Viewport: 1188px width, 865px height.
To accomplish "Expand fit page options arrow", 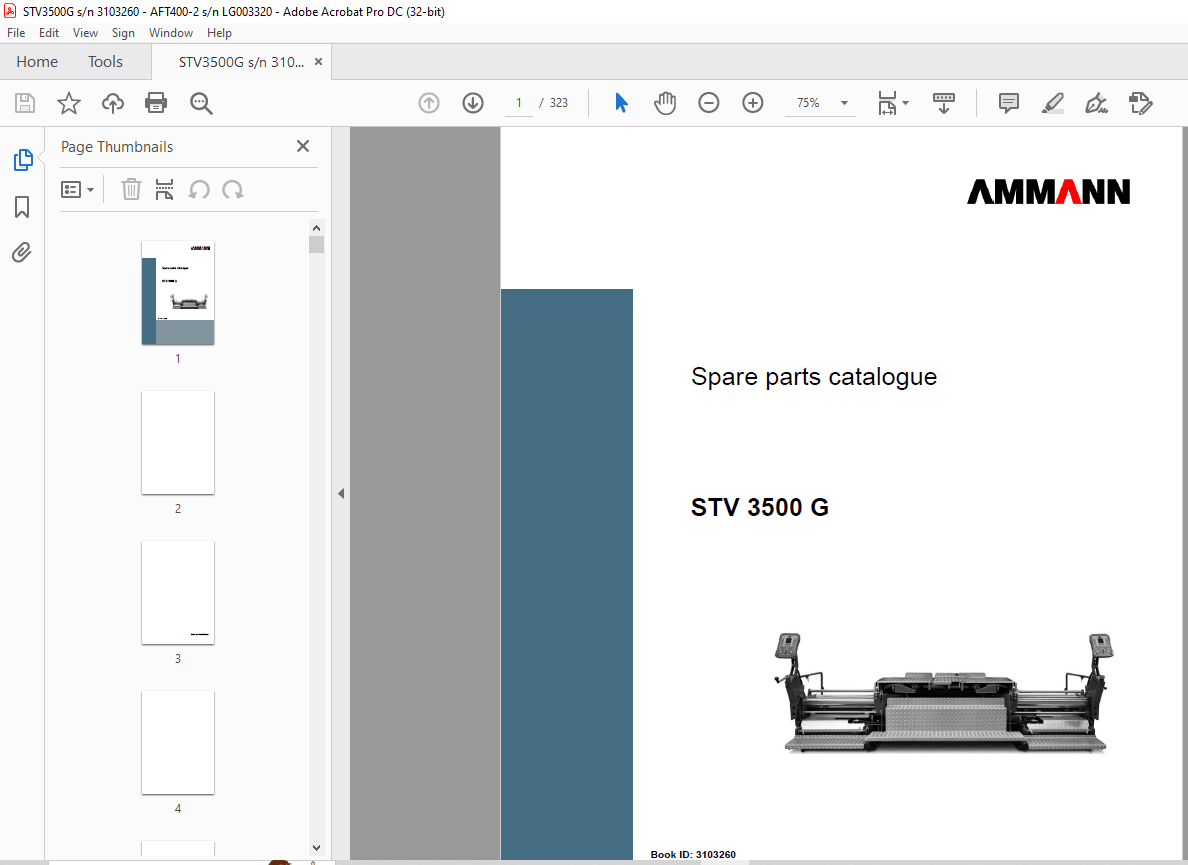I will point(905,103).
